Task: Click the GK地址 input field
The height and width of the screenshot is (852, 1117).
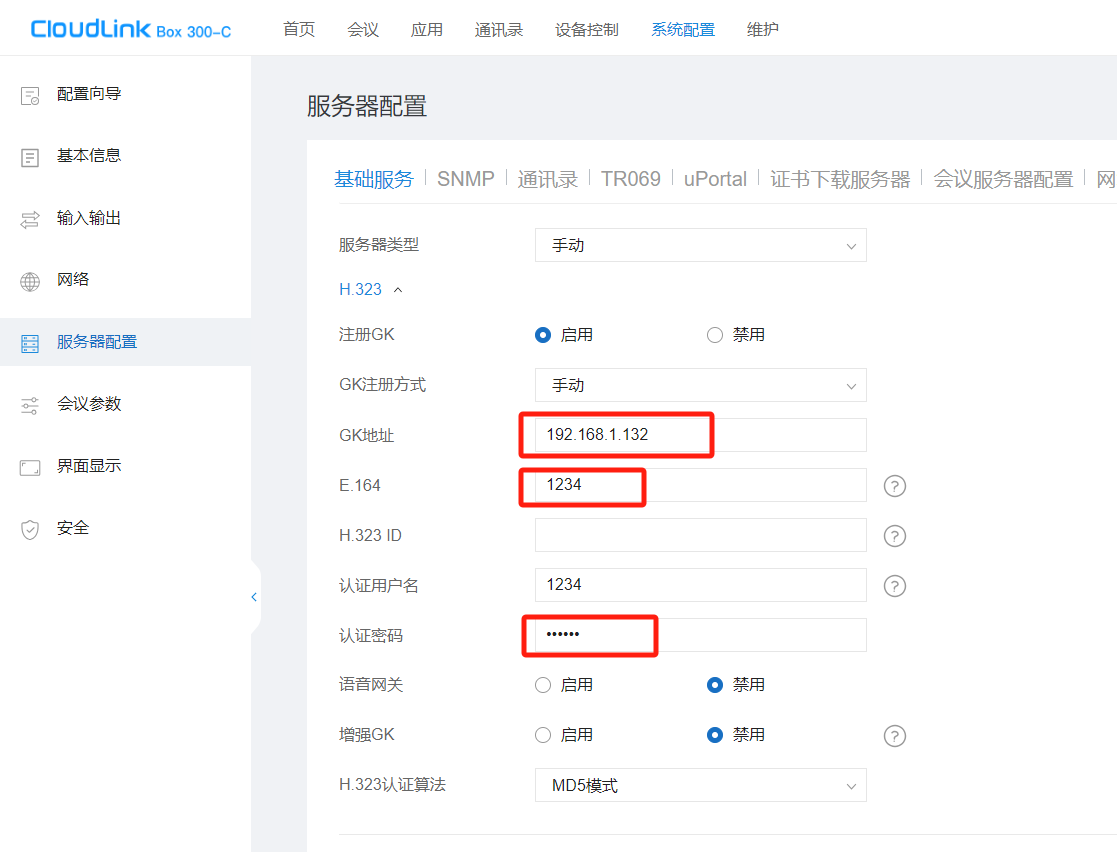Action: tap(700, 435)
